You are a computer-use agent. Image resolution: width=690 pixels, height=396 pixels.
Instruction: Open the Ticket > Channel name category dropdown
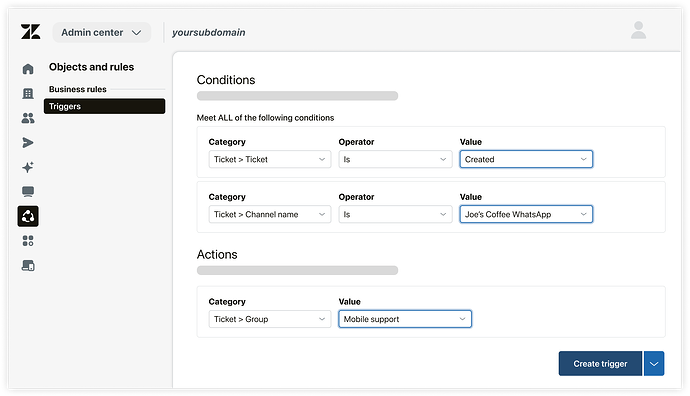270,214
